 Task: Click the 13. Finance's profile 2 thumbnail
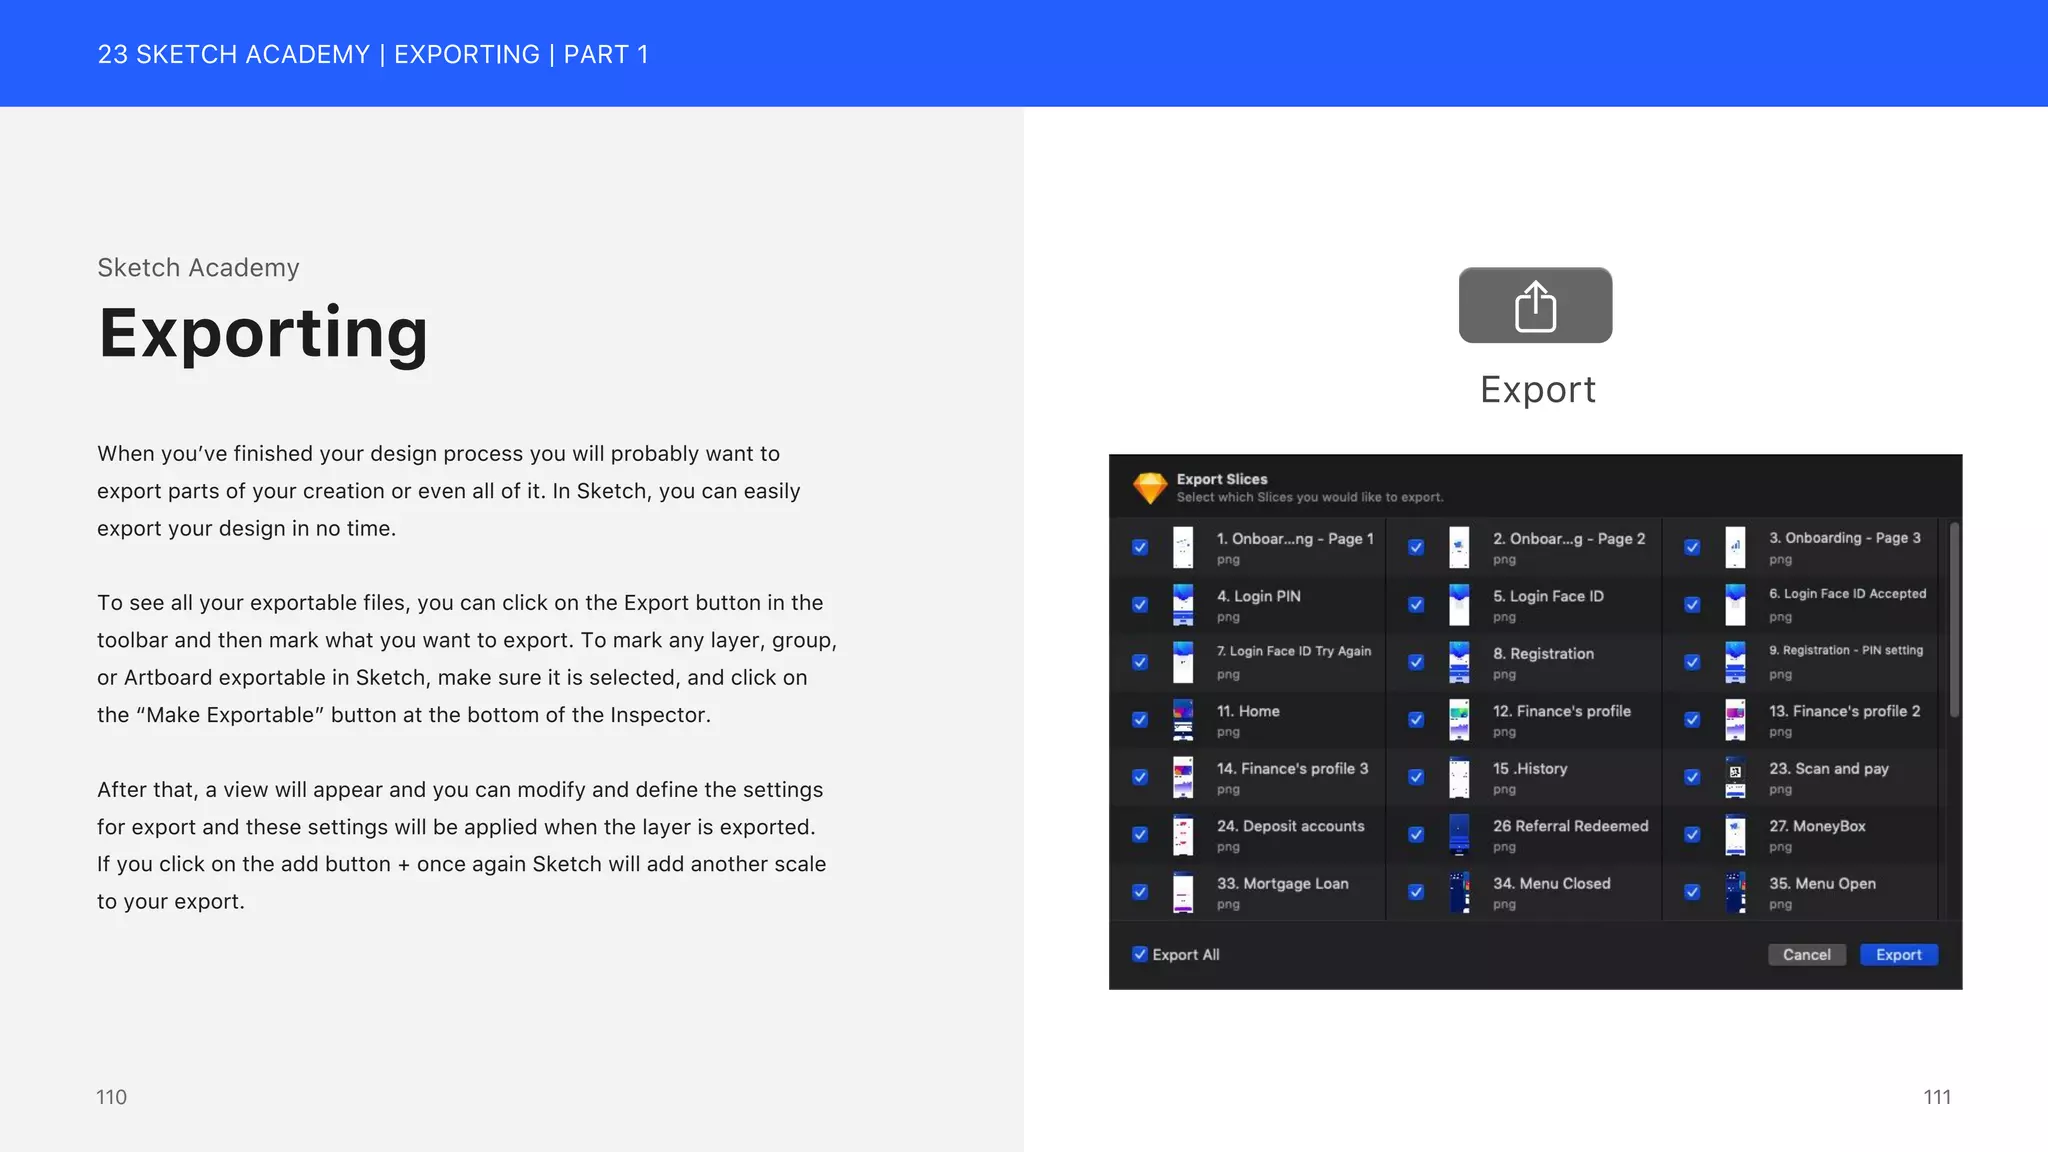[1735, 720]
